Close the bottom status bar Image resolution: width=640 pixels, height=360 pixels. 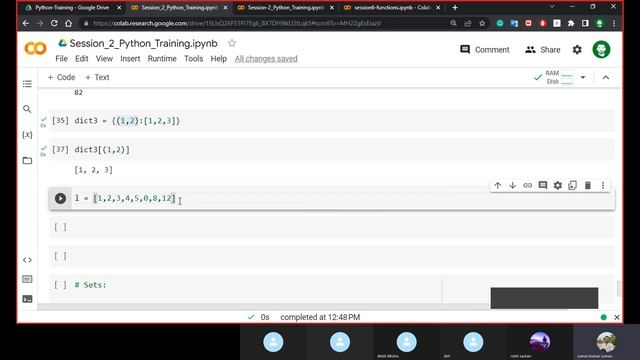coord(617,317)
